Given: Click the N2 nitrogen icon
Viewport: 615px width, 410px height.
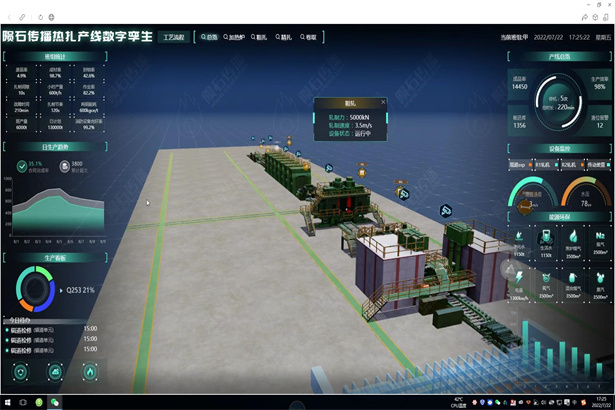Looking at the screenshot, I should pyautogui.click(x=600, y=235).
